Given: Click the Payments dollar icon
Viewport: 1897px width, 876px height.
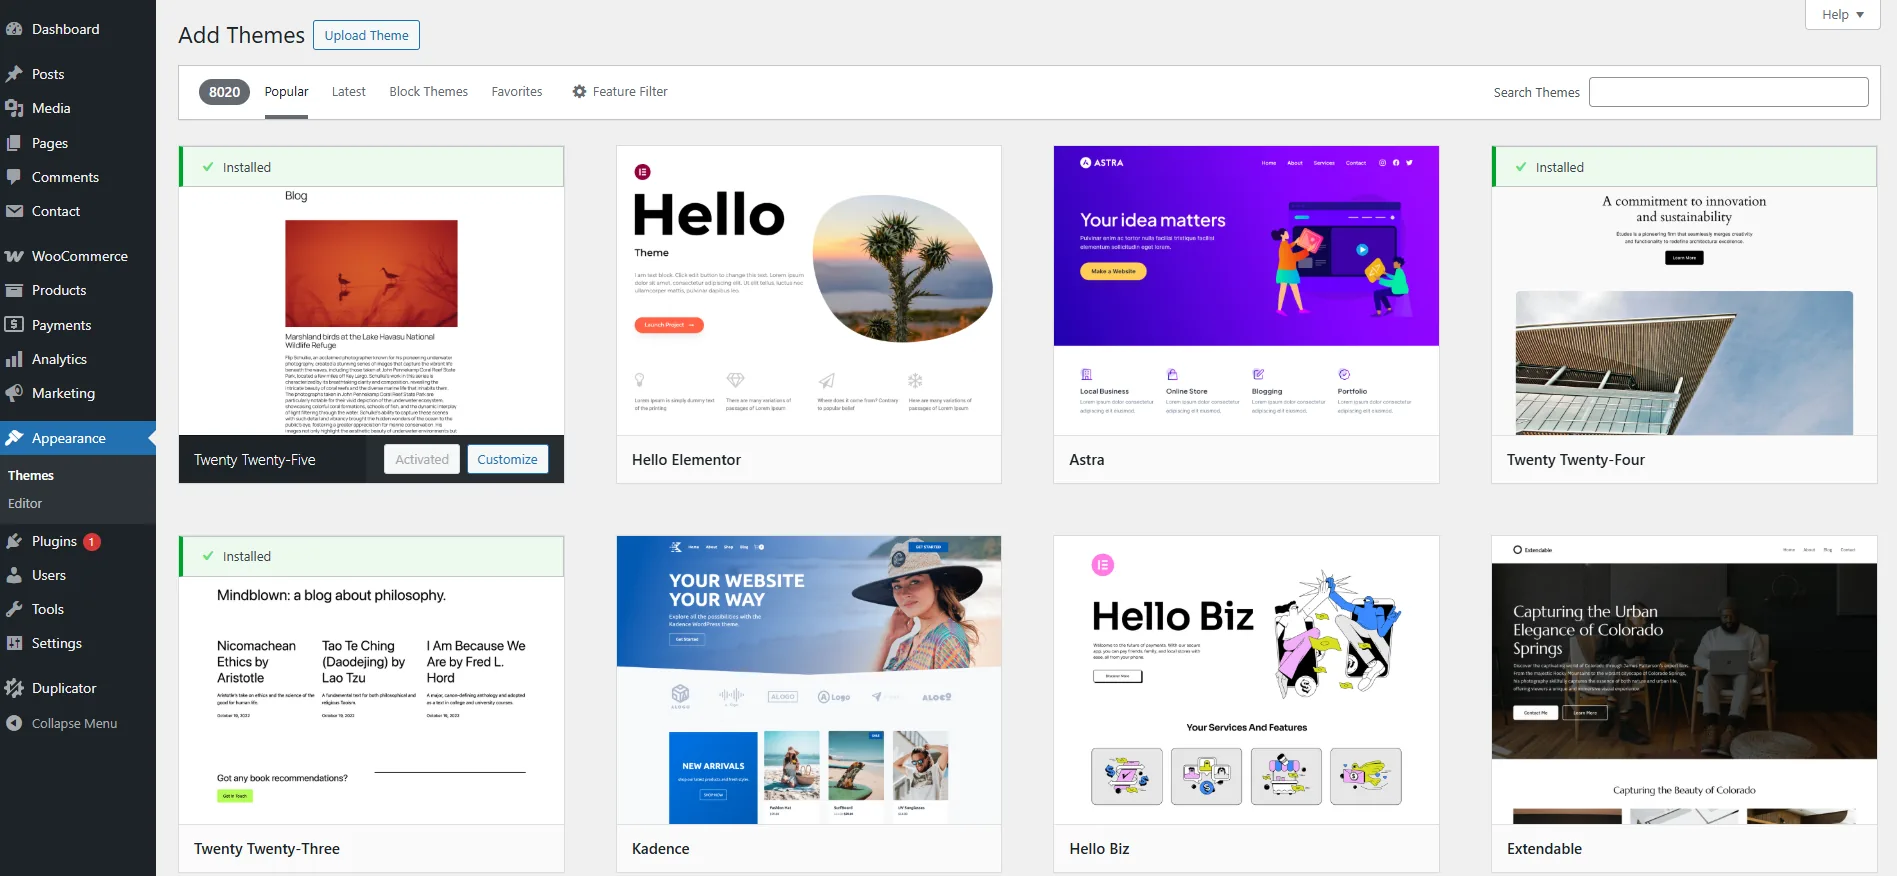Looking at the screenshot, I should point(14,324).
